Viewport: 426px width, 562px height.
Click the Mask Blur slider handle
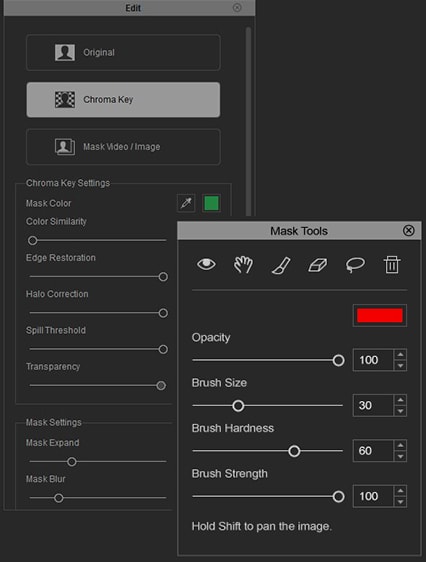59,498
